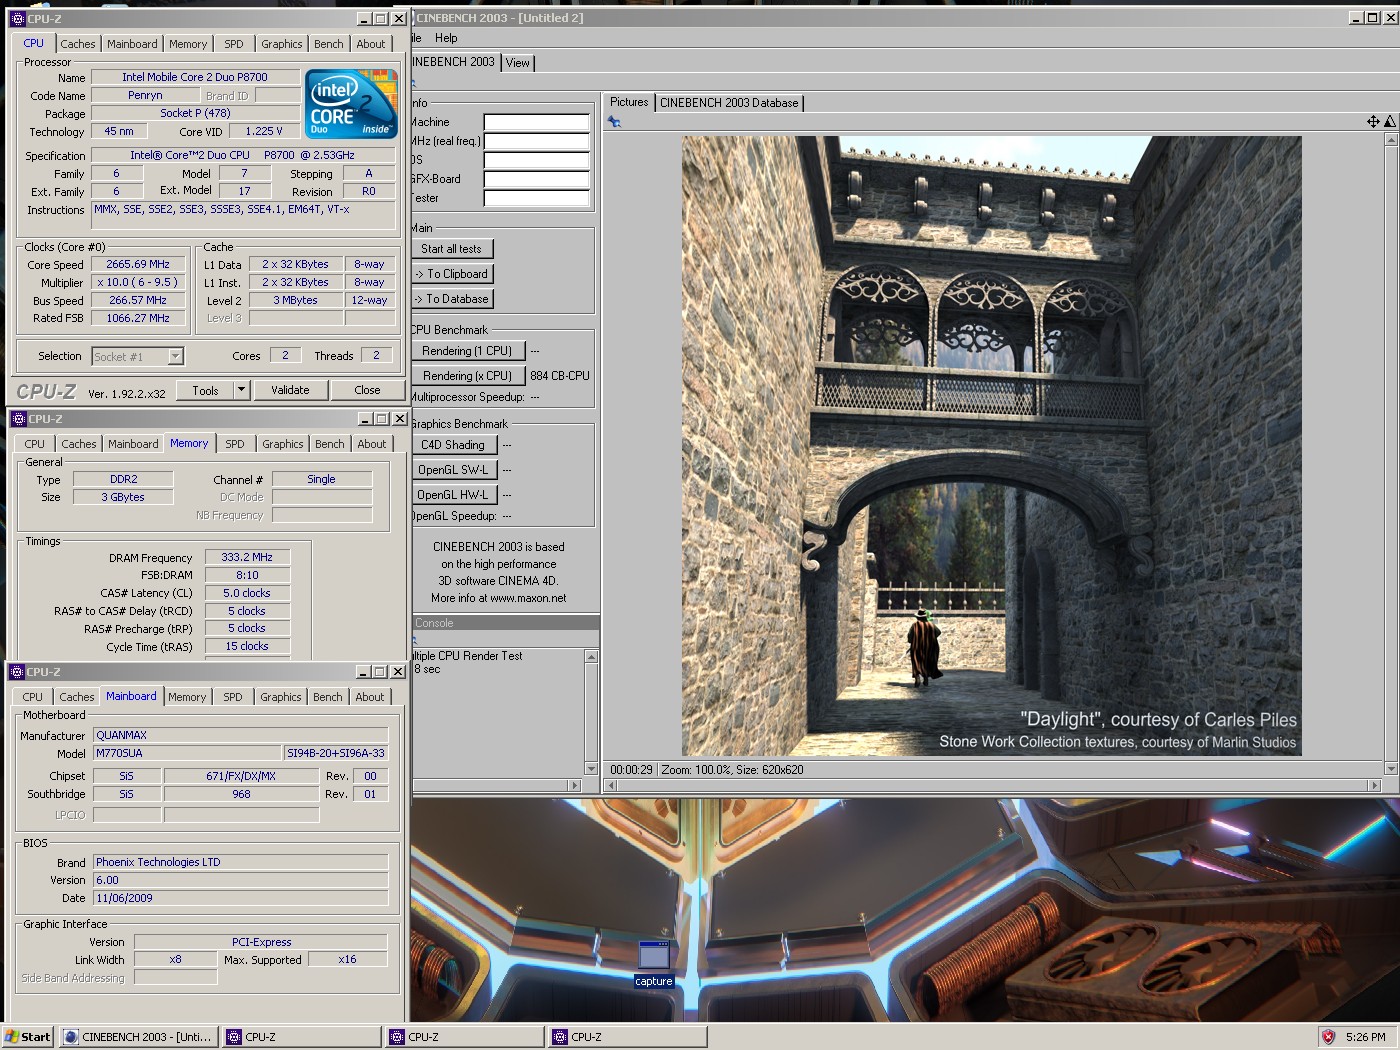Open Bench tab in top CPU-Z window

tap(329, 44)
